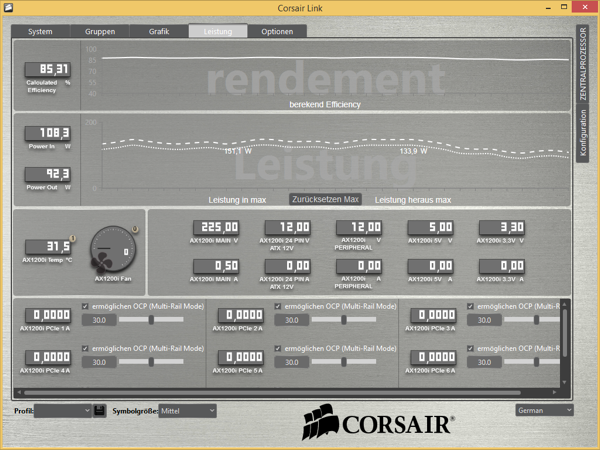
Task: Click the Corsair Link app icon in title bar
Action: pos(8,7)
